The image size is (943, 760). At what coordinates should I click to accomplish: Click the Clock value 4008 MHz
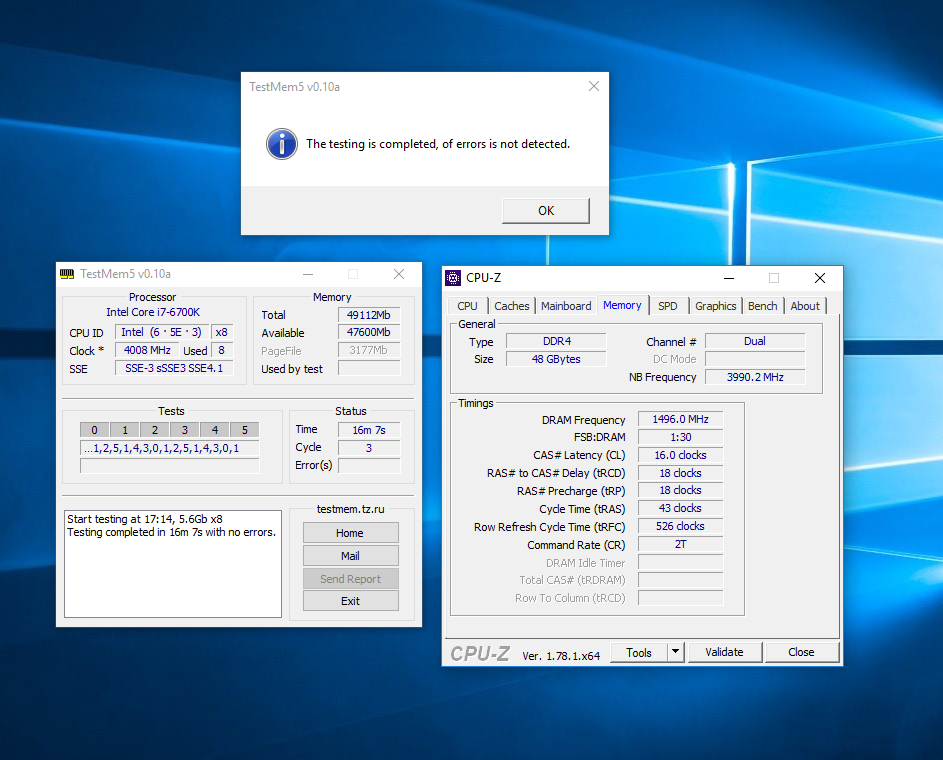[x=147, y=350]
